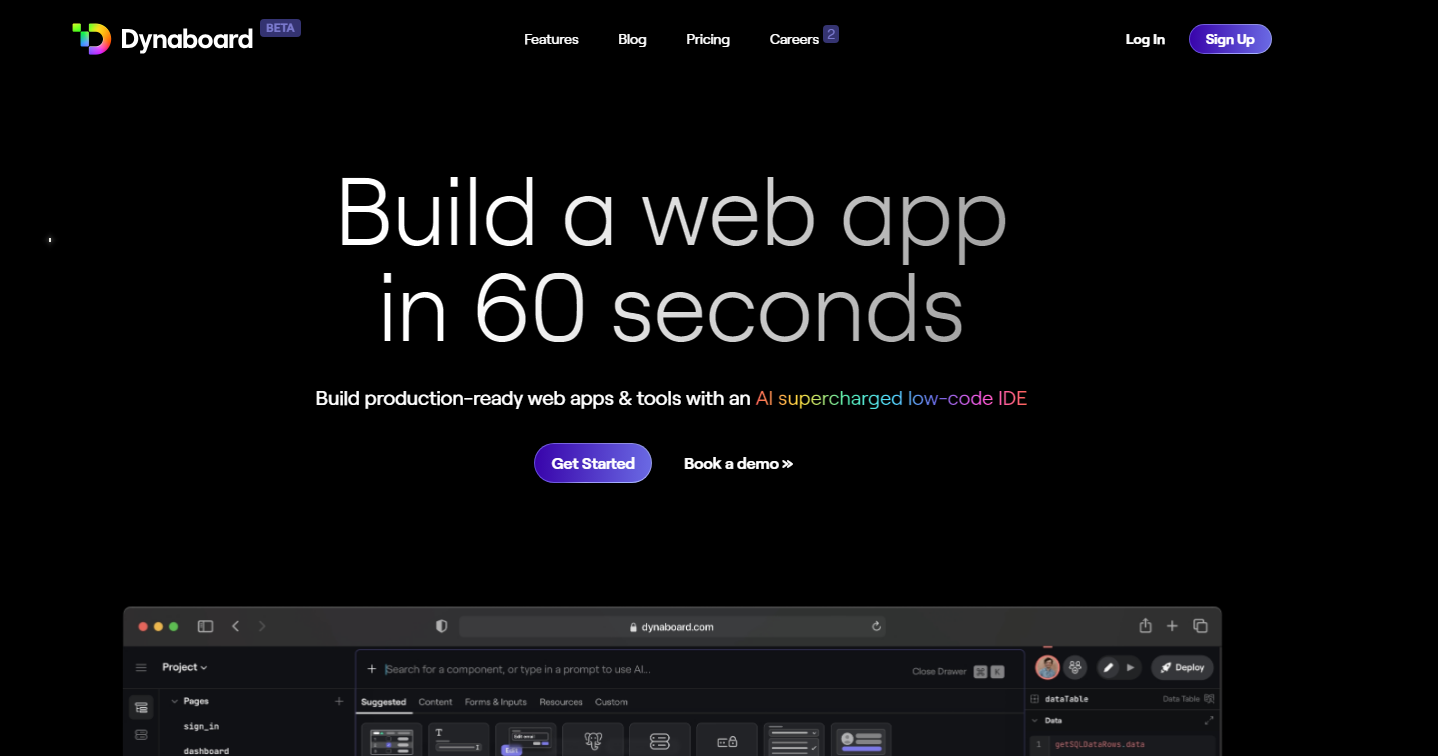Click the getSQLDataRows.data code line
This screenshot has width=1438, height=756.
(x=1100, y=744)
